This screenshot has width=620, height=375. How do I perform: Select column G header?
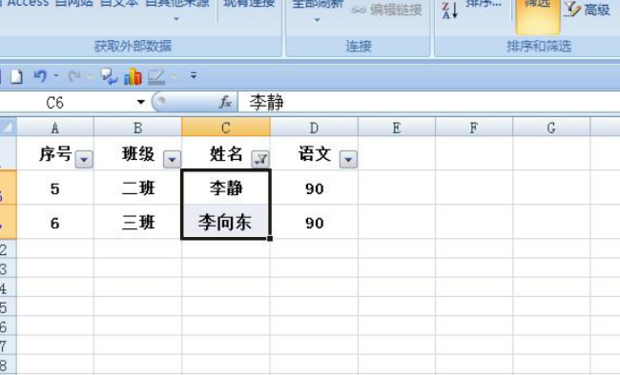pyautogui.click(x=551, y=128)
